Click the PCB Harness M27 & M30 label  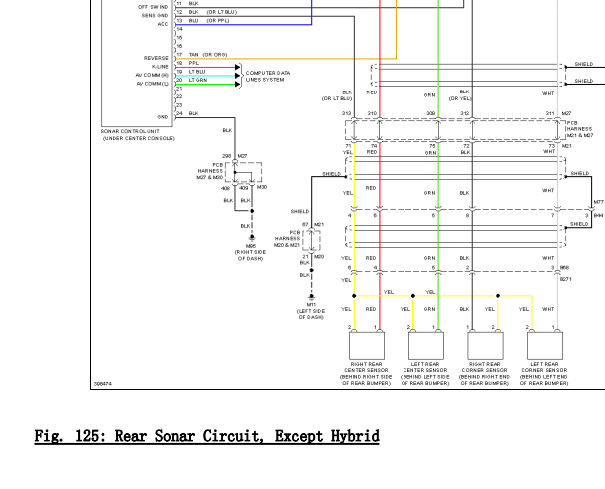210,171
